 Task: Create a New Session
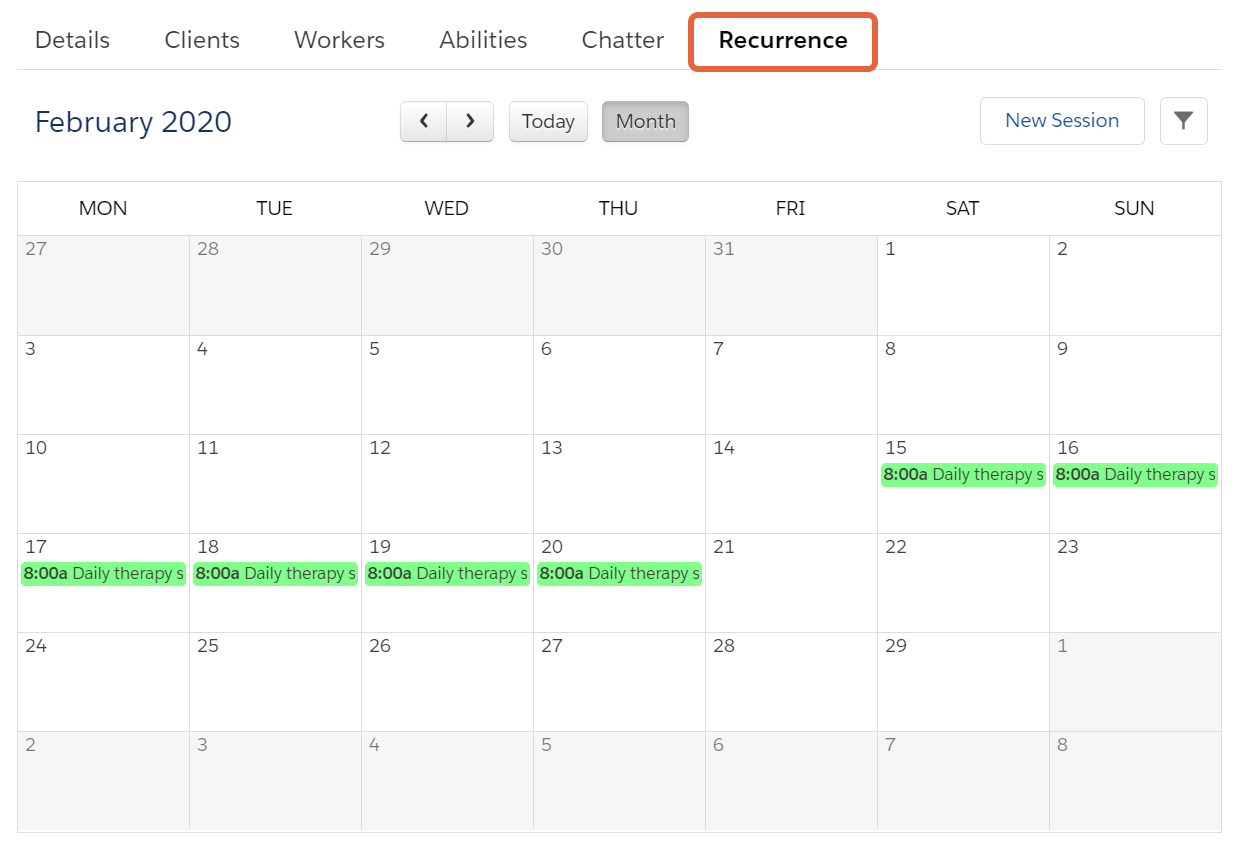pyautogui.click(x=1062, y=121)
